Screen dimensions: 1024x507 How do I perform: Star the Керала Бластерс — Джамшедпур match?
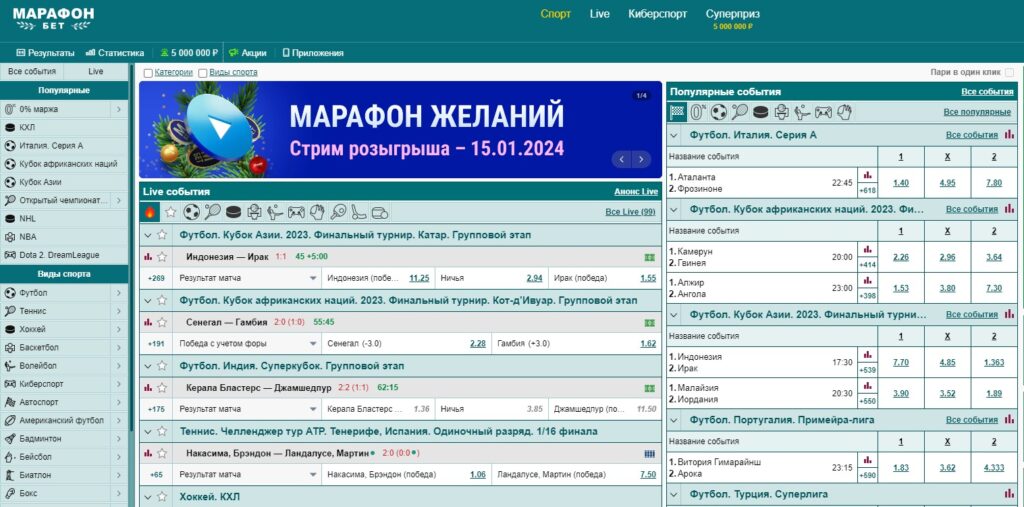click(x=162, y=387)
